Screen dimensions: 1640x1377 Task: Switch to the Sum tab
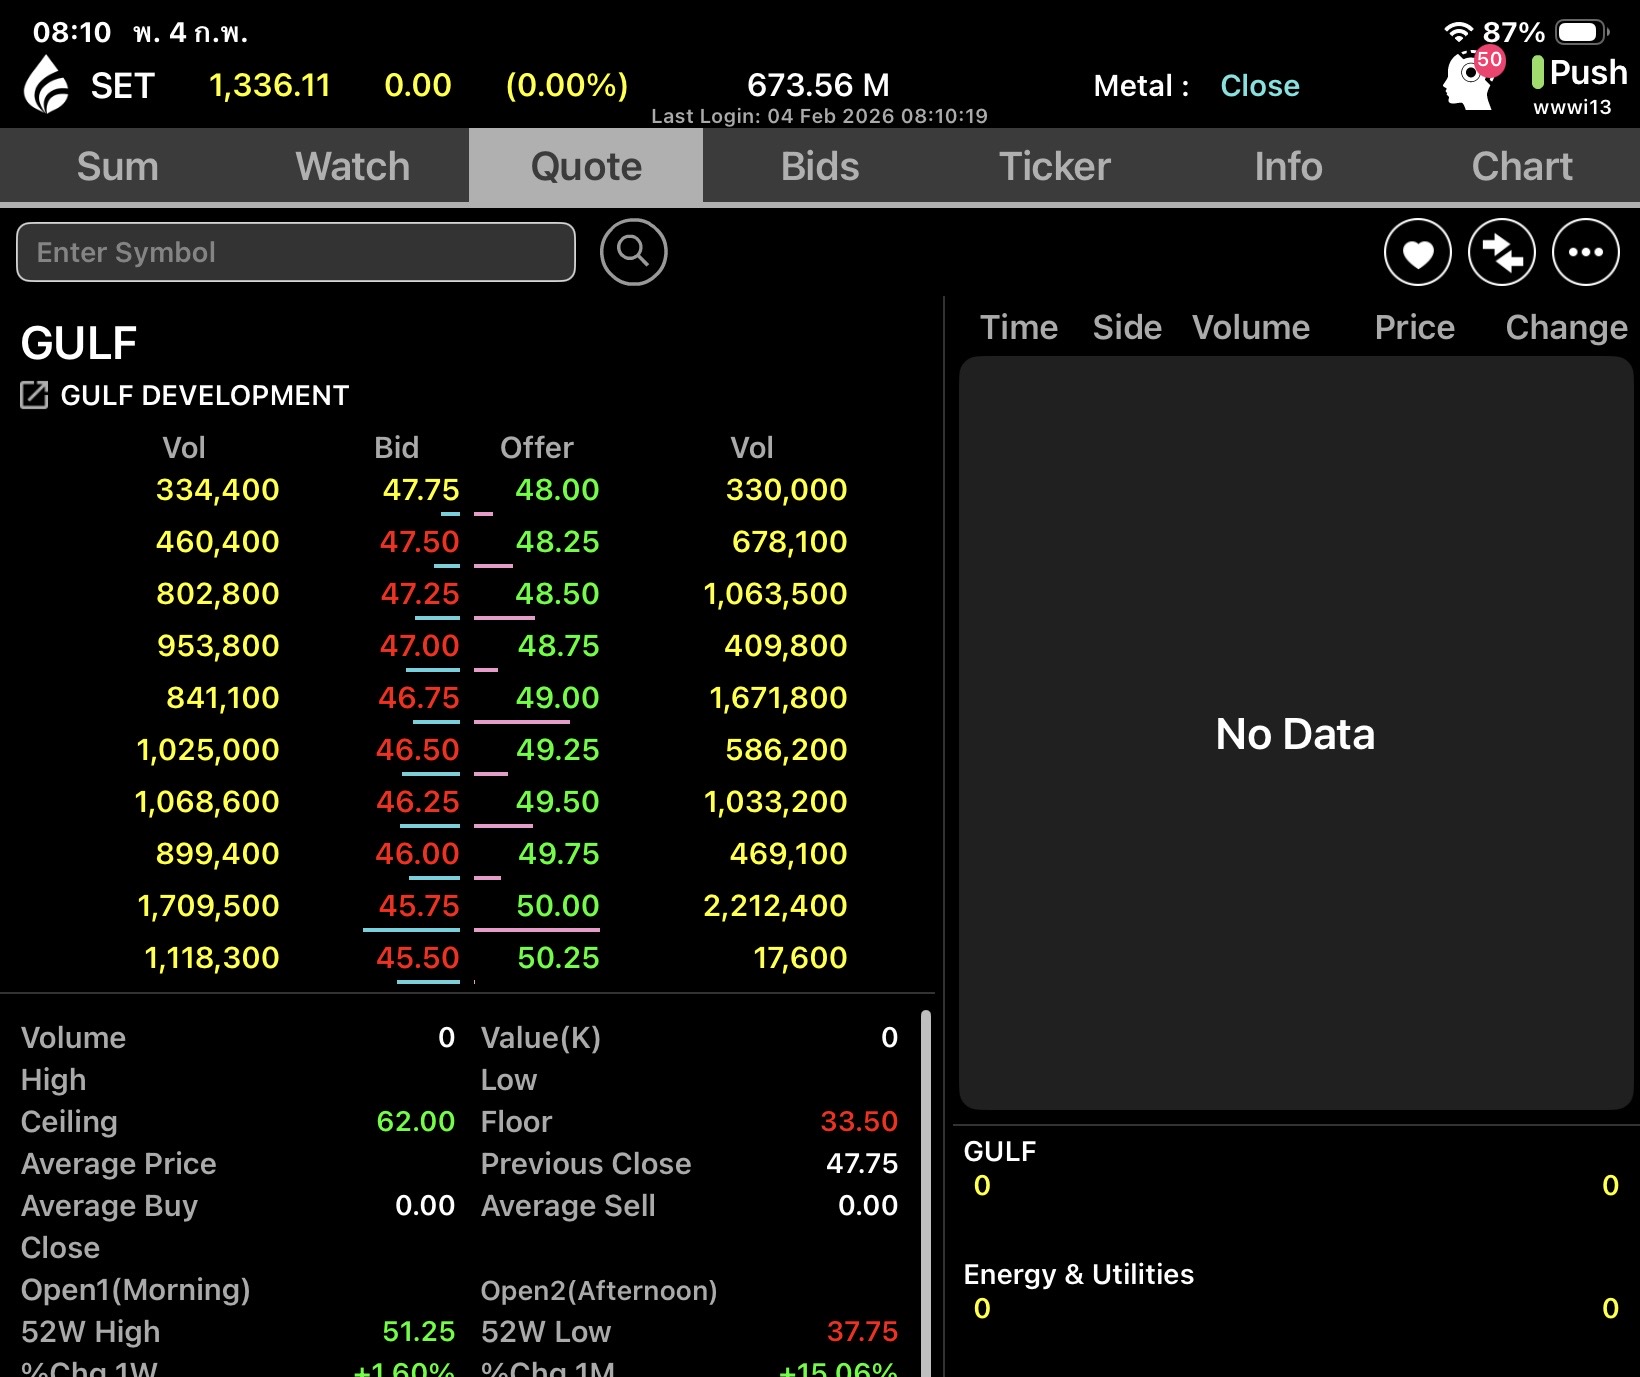tap(117, 166)
